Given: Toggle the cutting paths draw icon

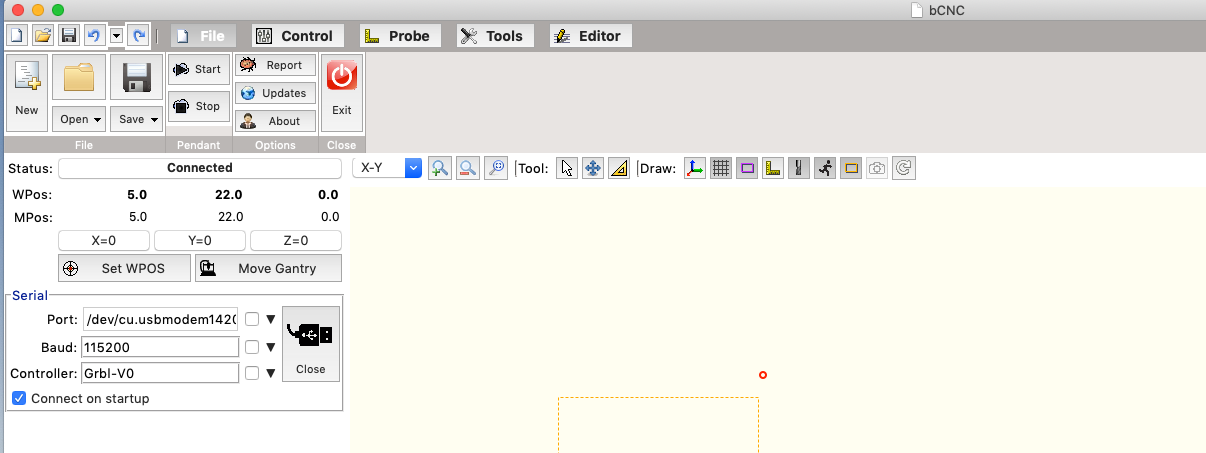Looking at the screenshot, I should pos(799,168).
